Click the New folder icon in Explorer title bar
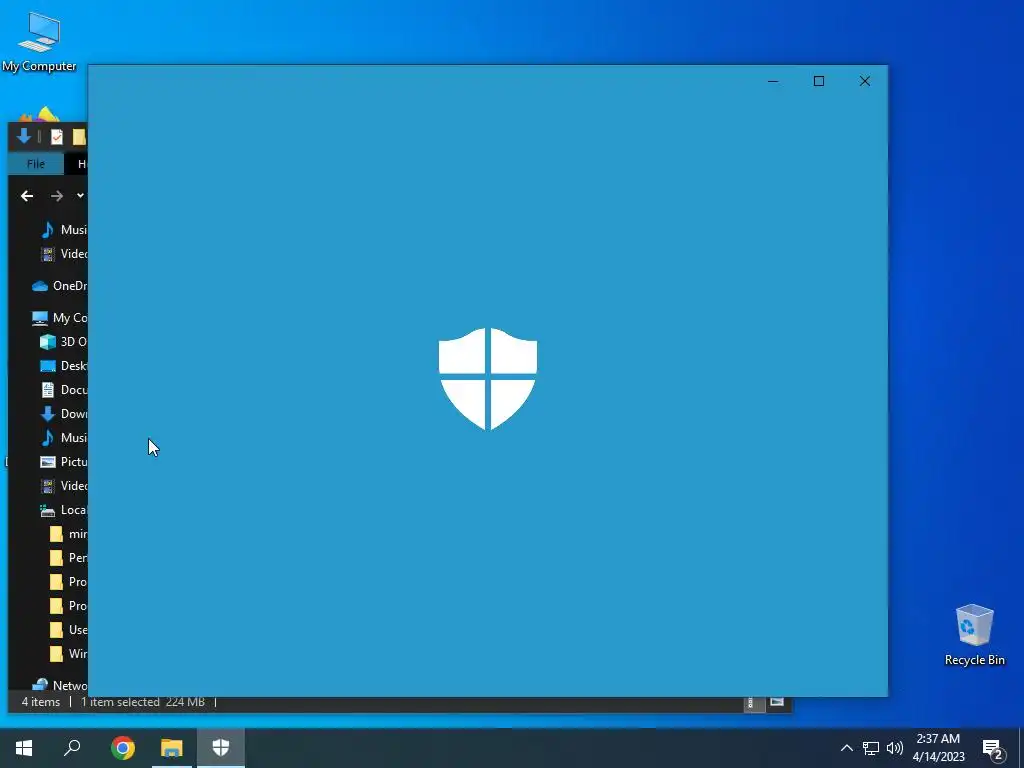Screen dimensions: 1024x768 point(79,136)
